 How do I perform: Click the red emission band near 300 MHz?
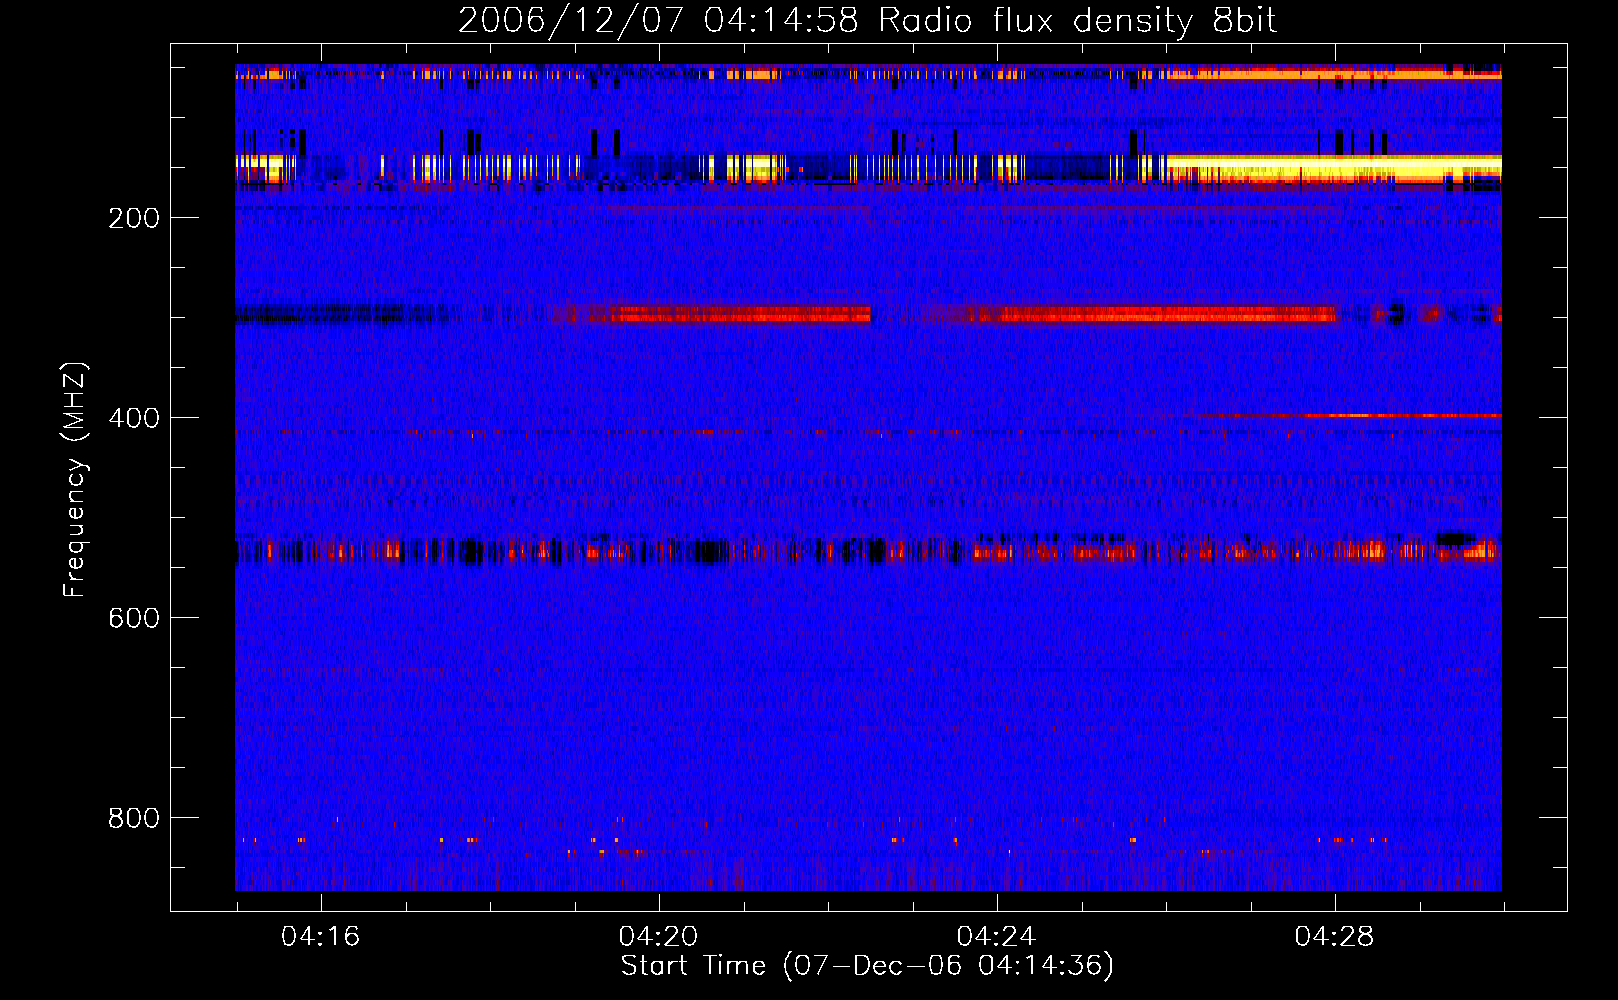pos(868,314)
